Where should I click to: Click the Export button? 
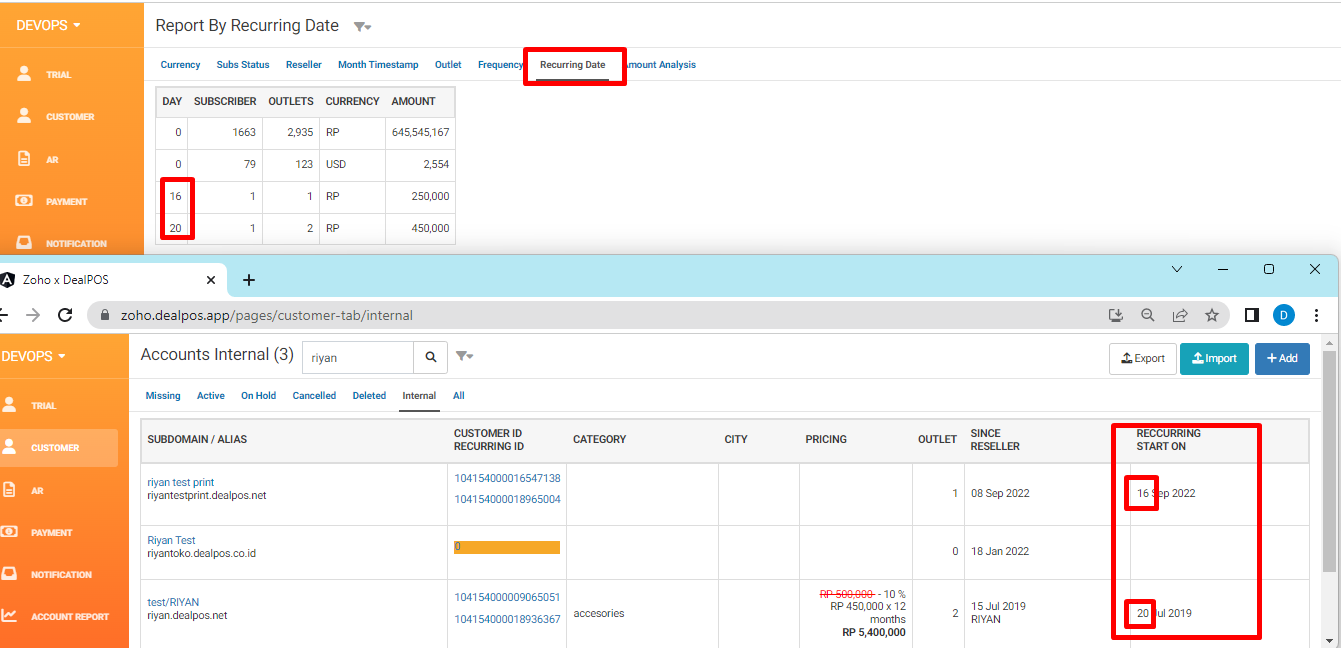pyautogui.click(x=1143, y=359)
